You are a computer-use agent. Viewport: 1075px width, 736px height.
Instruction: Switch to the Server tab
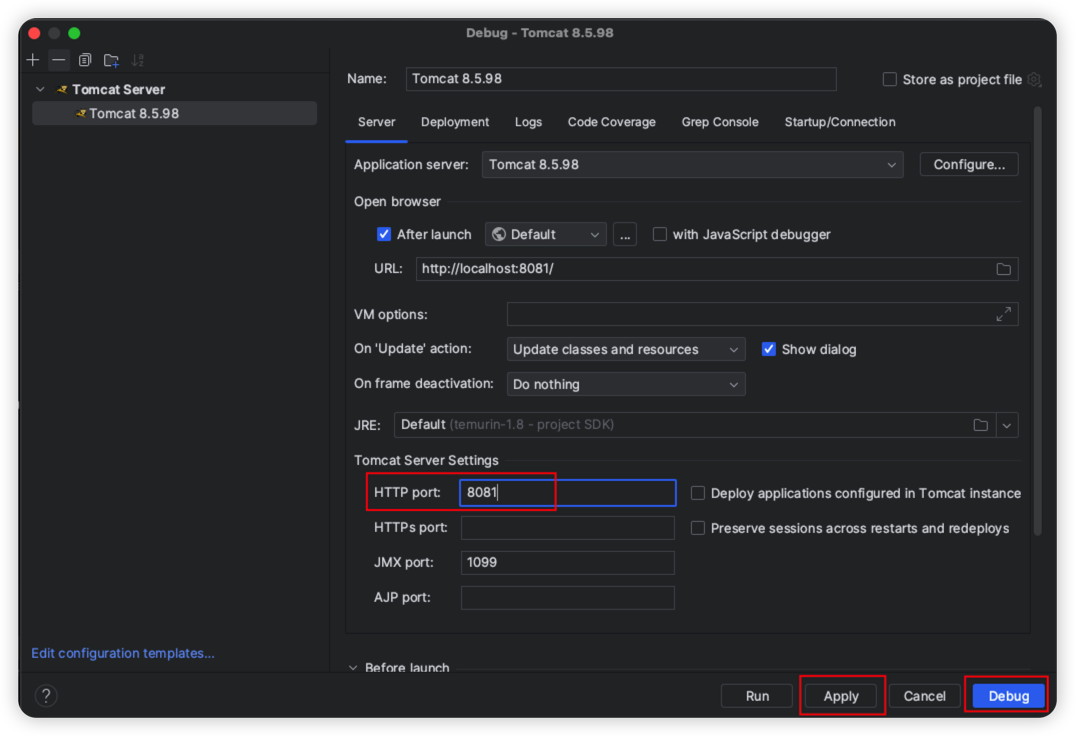tap(376, 122)
